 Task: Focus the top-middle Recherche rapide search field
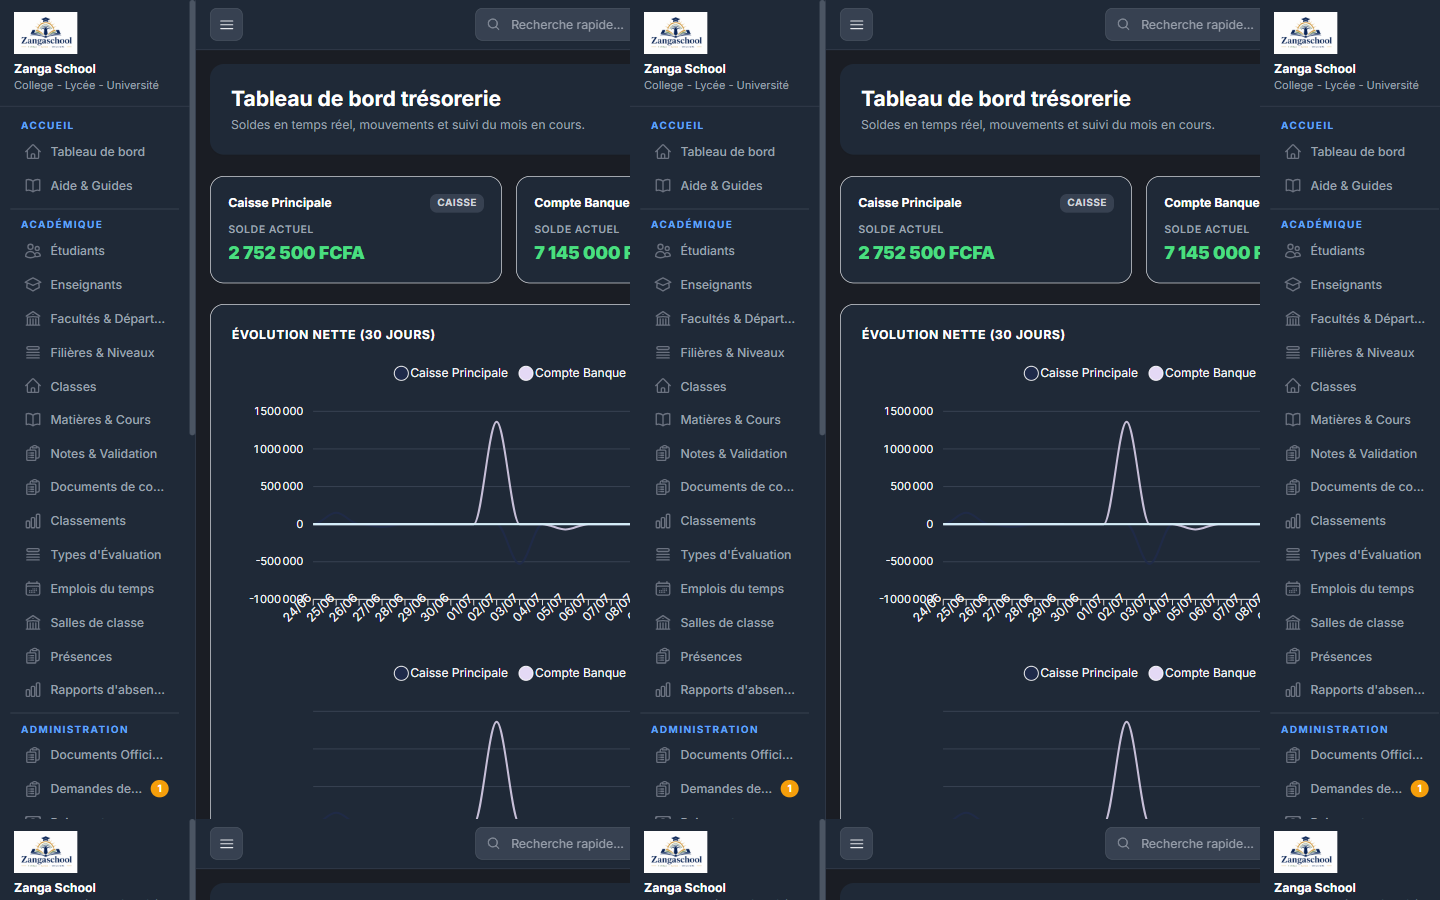coord(1183,25)
